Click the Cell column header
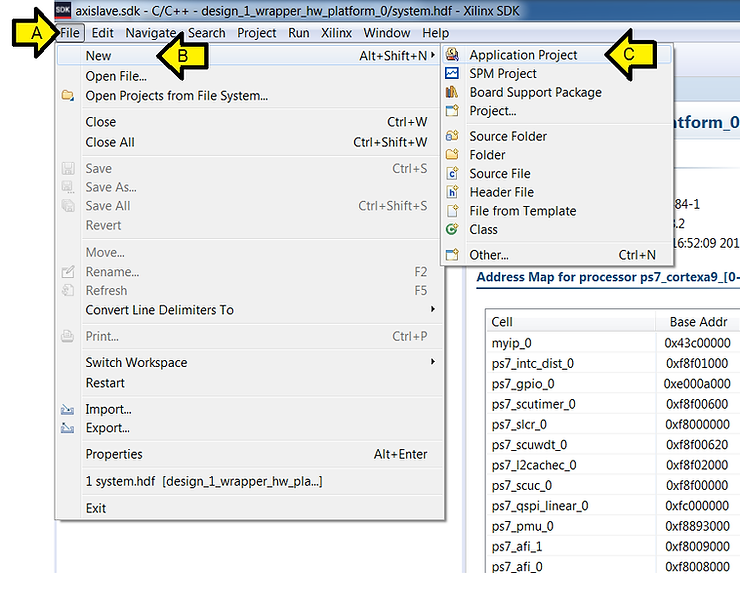The image size is (740, 606). [x=571, y=322]
